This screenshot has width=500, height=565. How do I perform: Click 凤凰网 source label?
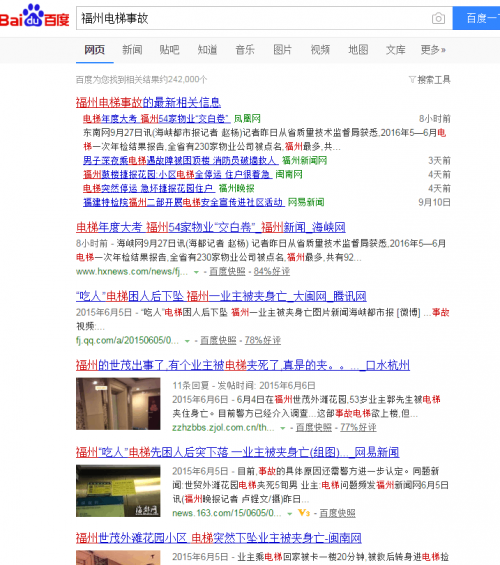[247, 119]
